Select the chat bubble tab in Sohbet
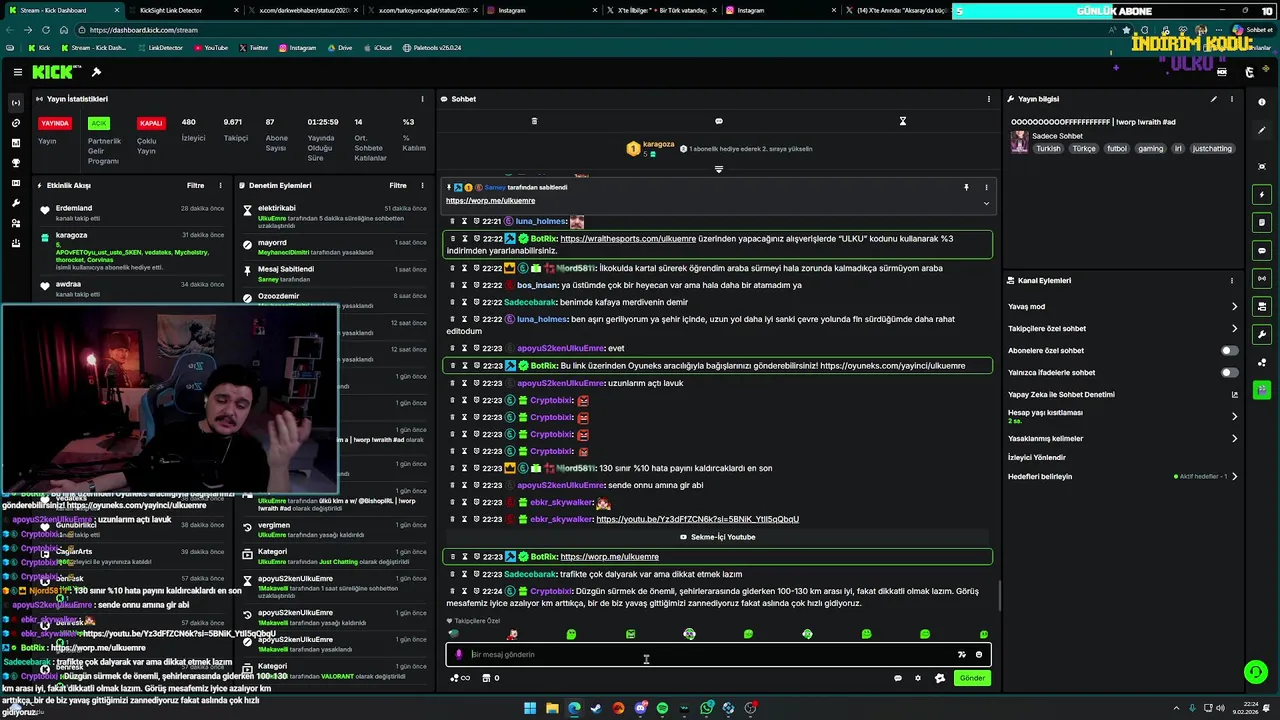1280x720 pixels. click(718, 121)
